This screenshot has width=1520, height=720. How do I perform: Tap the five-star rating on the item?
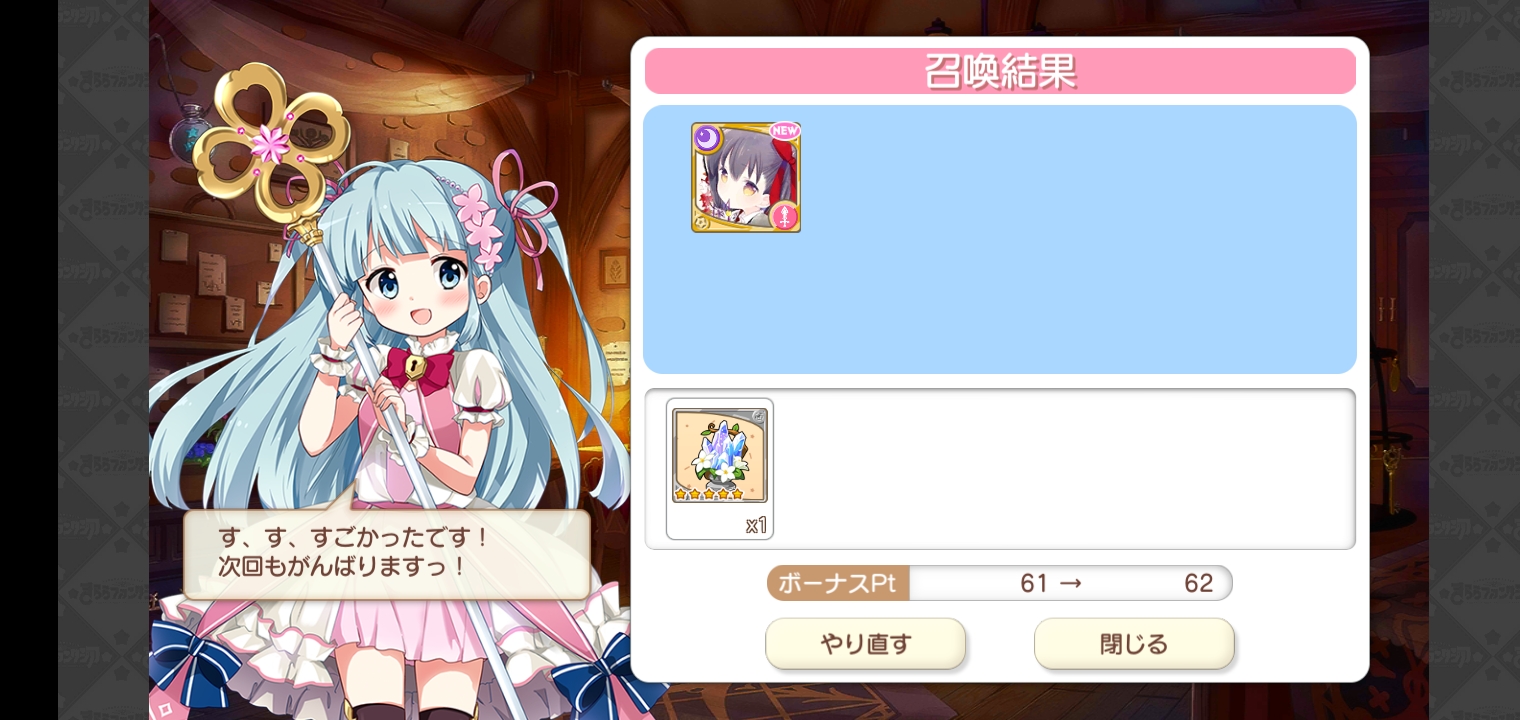tap(709, 494)
